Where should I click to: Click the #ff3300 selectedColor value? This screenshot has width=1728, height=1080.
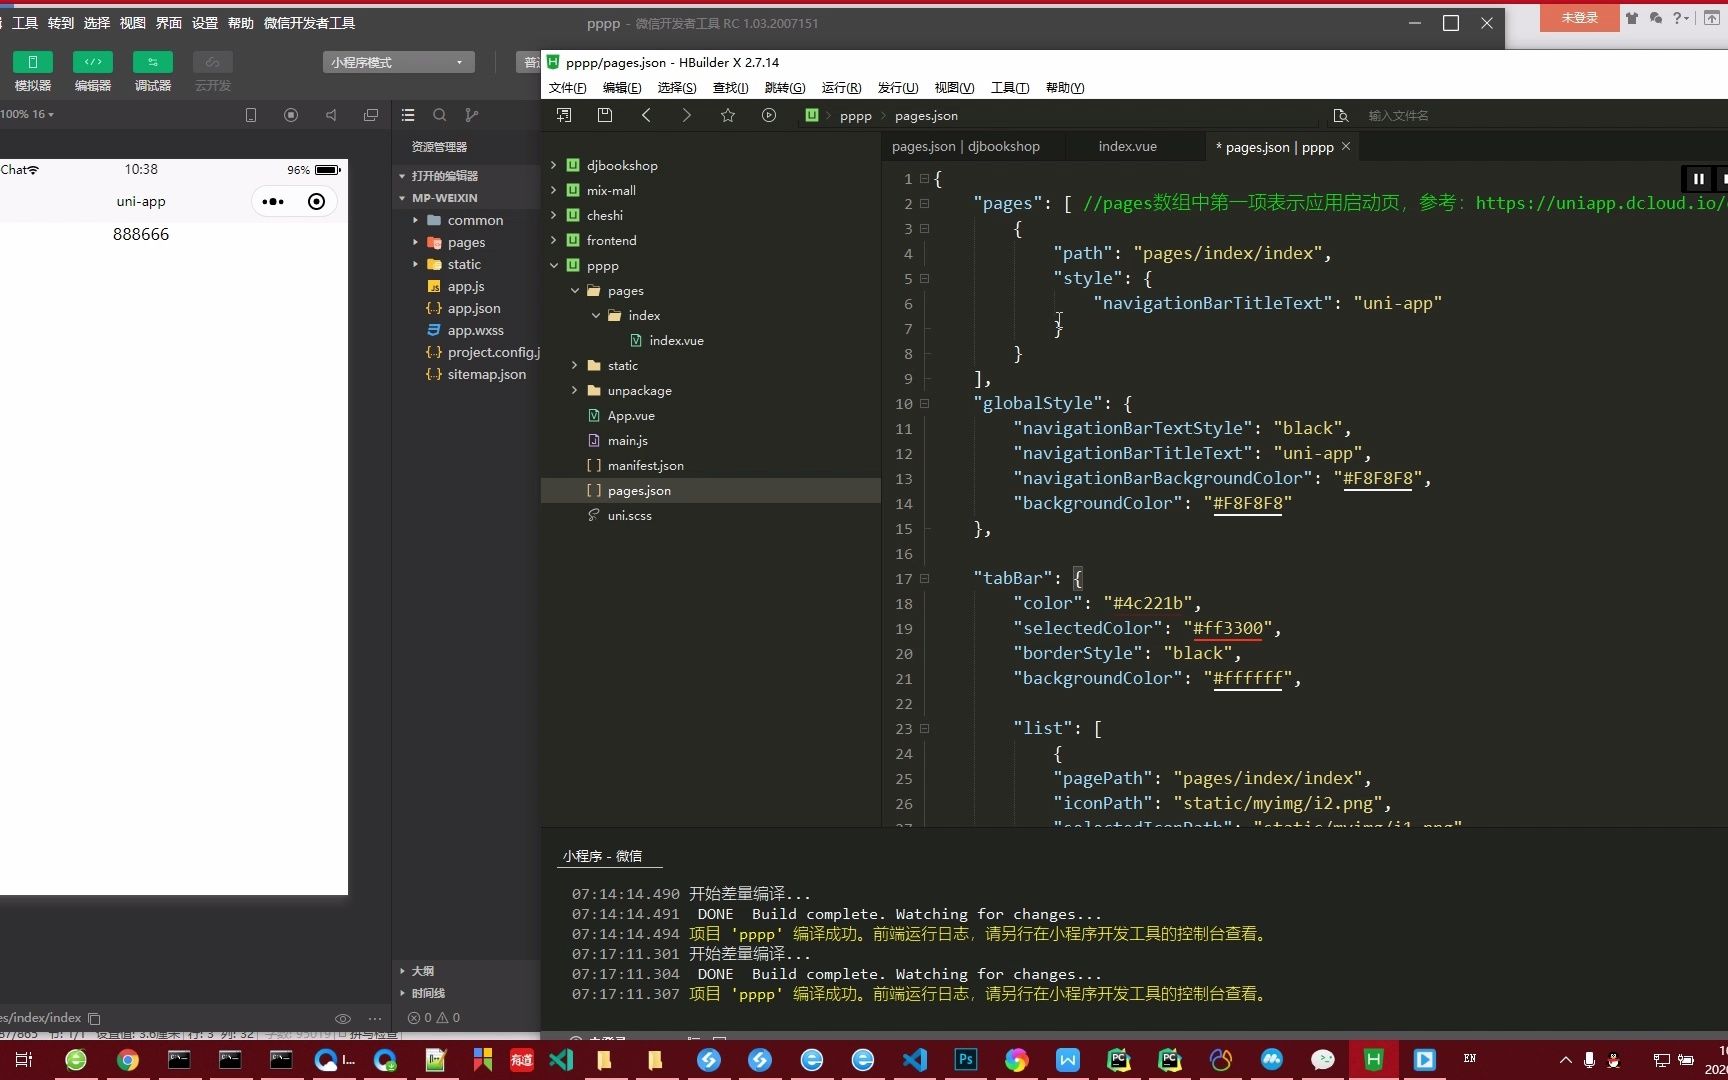[1227, 628]
